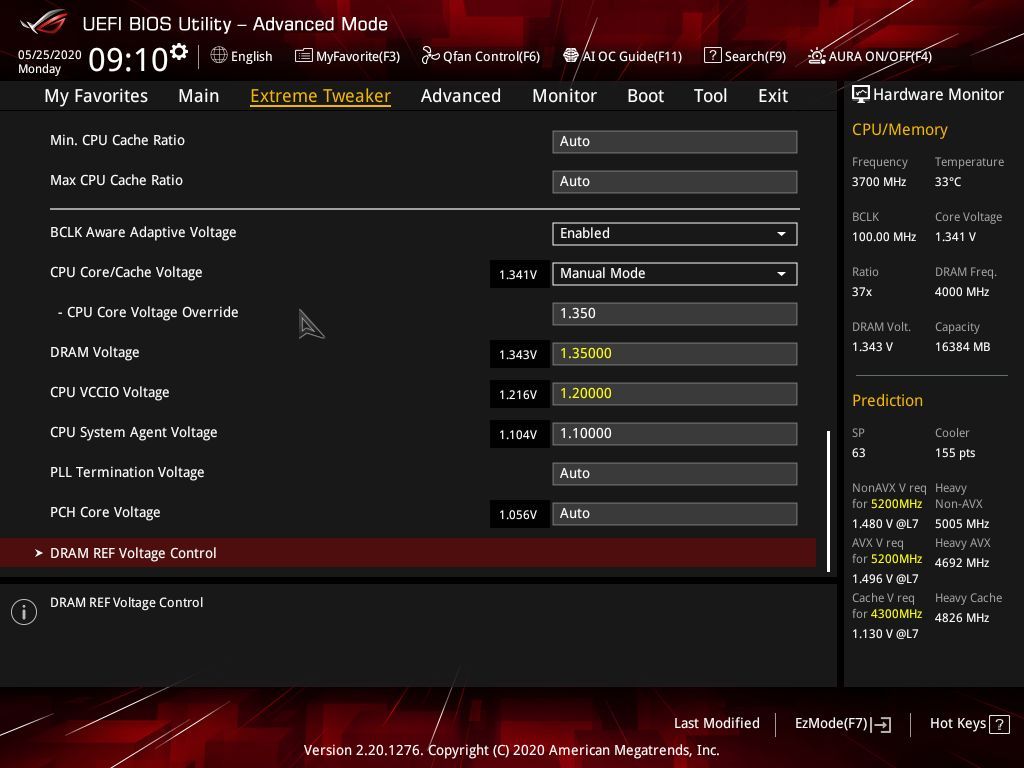
Task: Click the 1.341V CPU Core/Cache readout
Action: 519,274
